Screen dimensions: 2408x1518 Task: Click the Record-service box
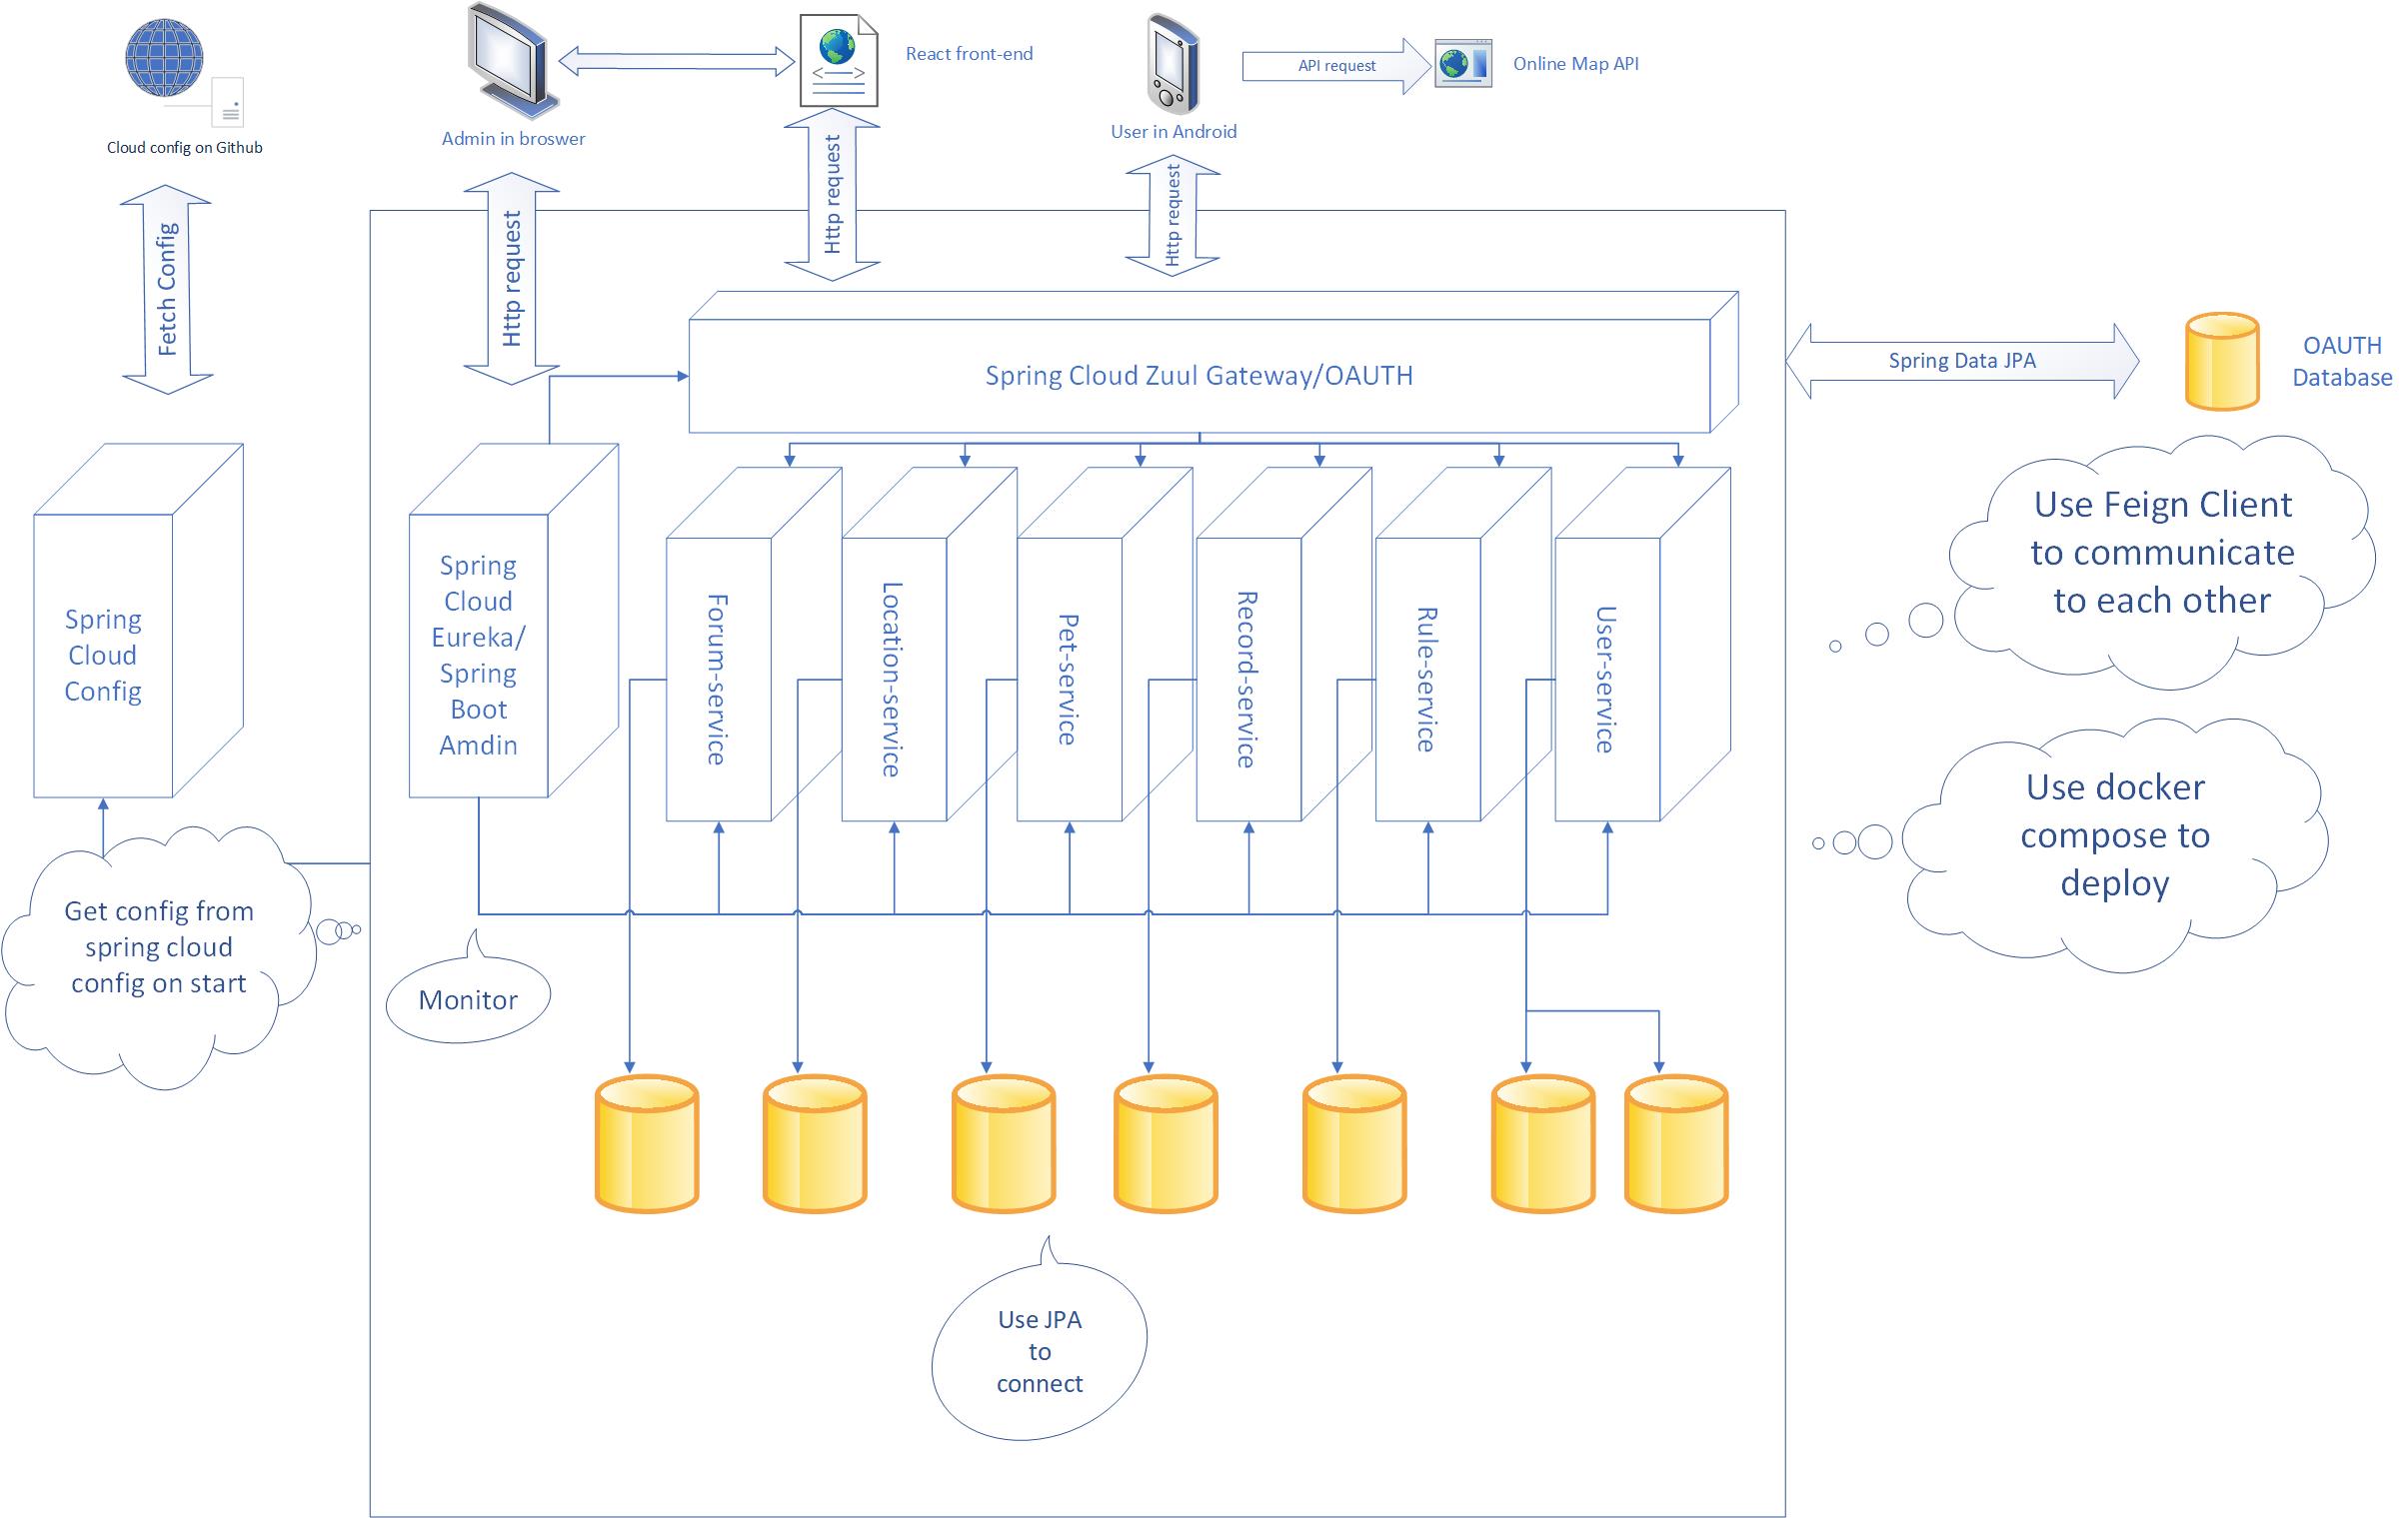coord(1247,679)
